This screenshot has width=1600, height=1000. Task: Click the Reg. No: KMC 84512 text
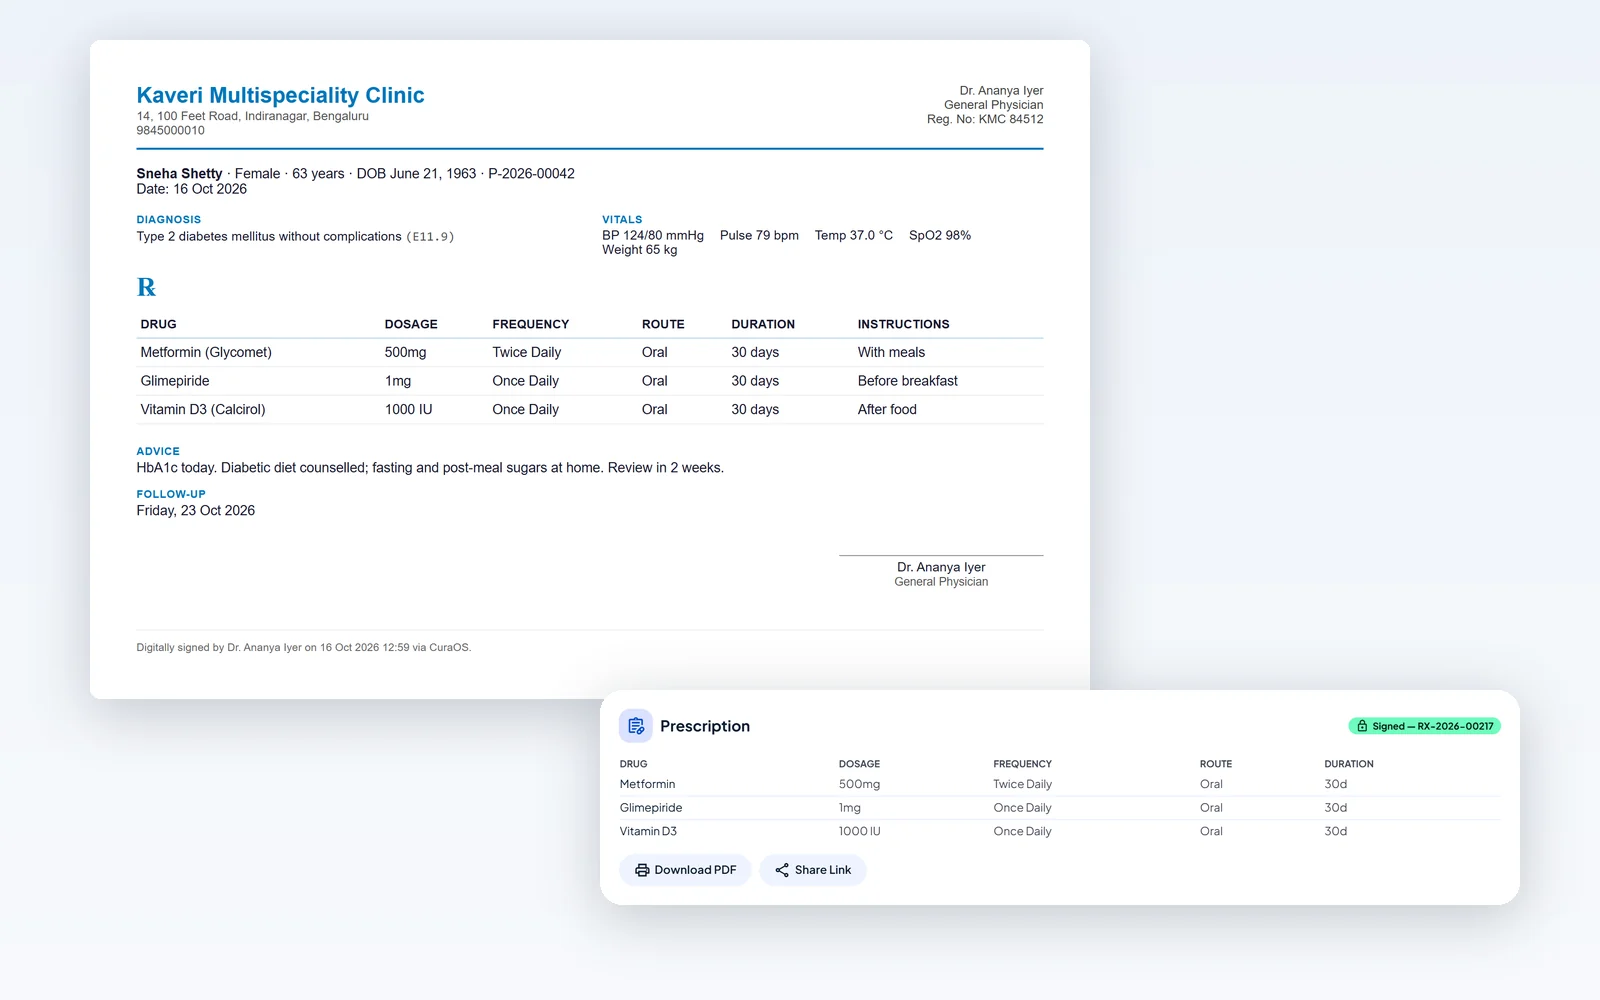985,119
